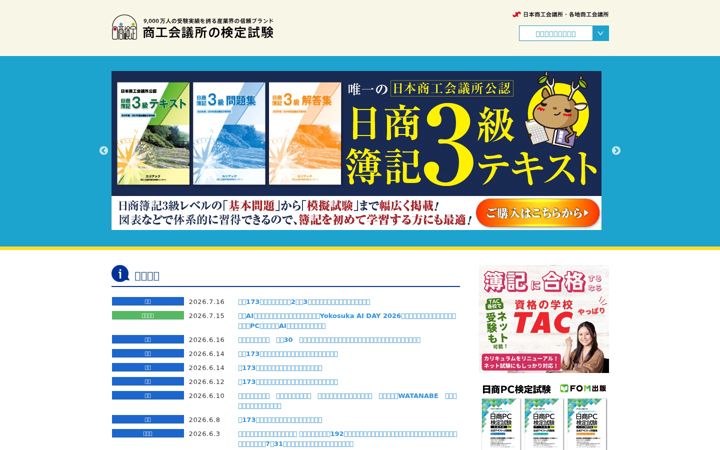Open the news link dated 2026.6.16
720x450 pixels.
(x=329, y=340)
